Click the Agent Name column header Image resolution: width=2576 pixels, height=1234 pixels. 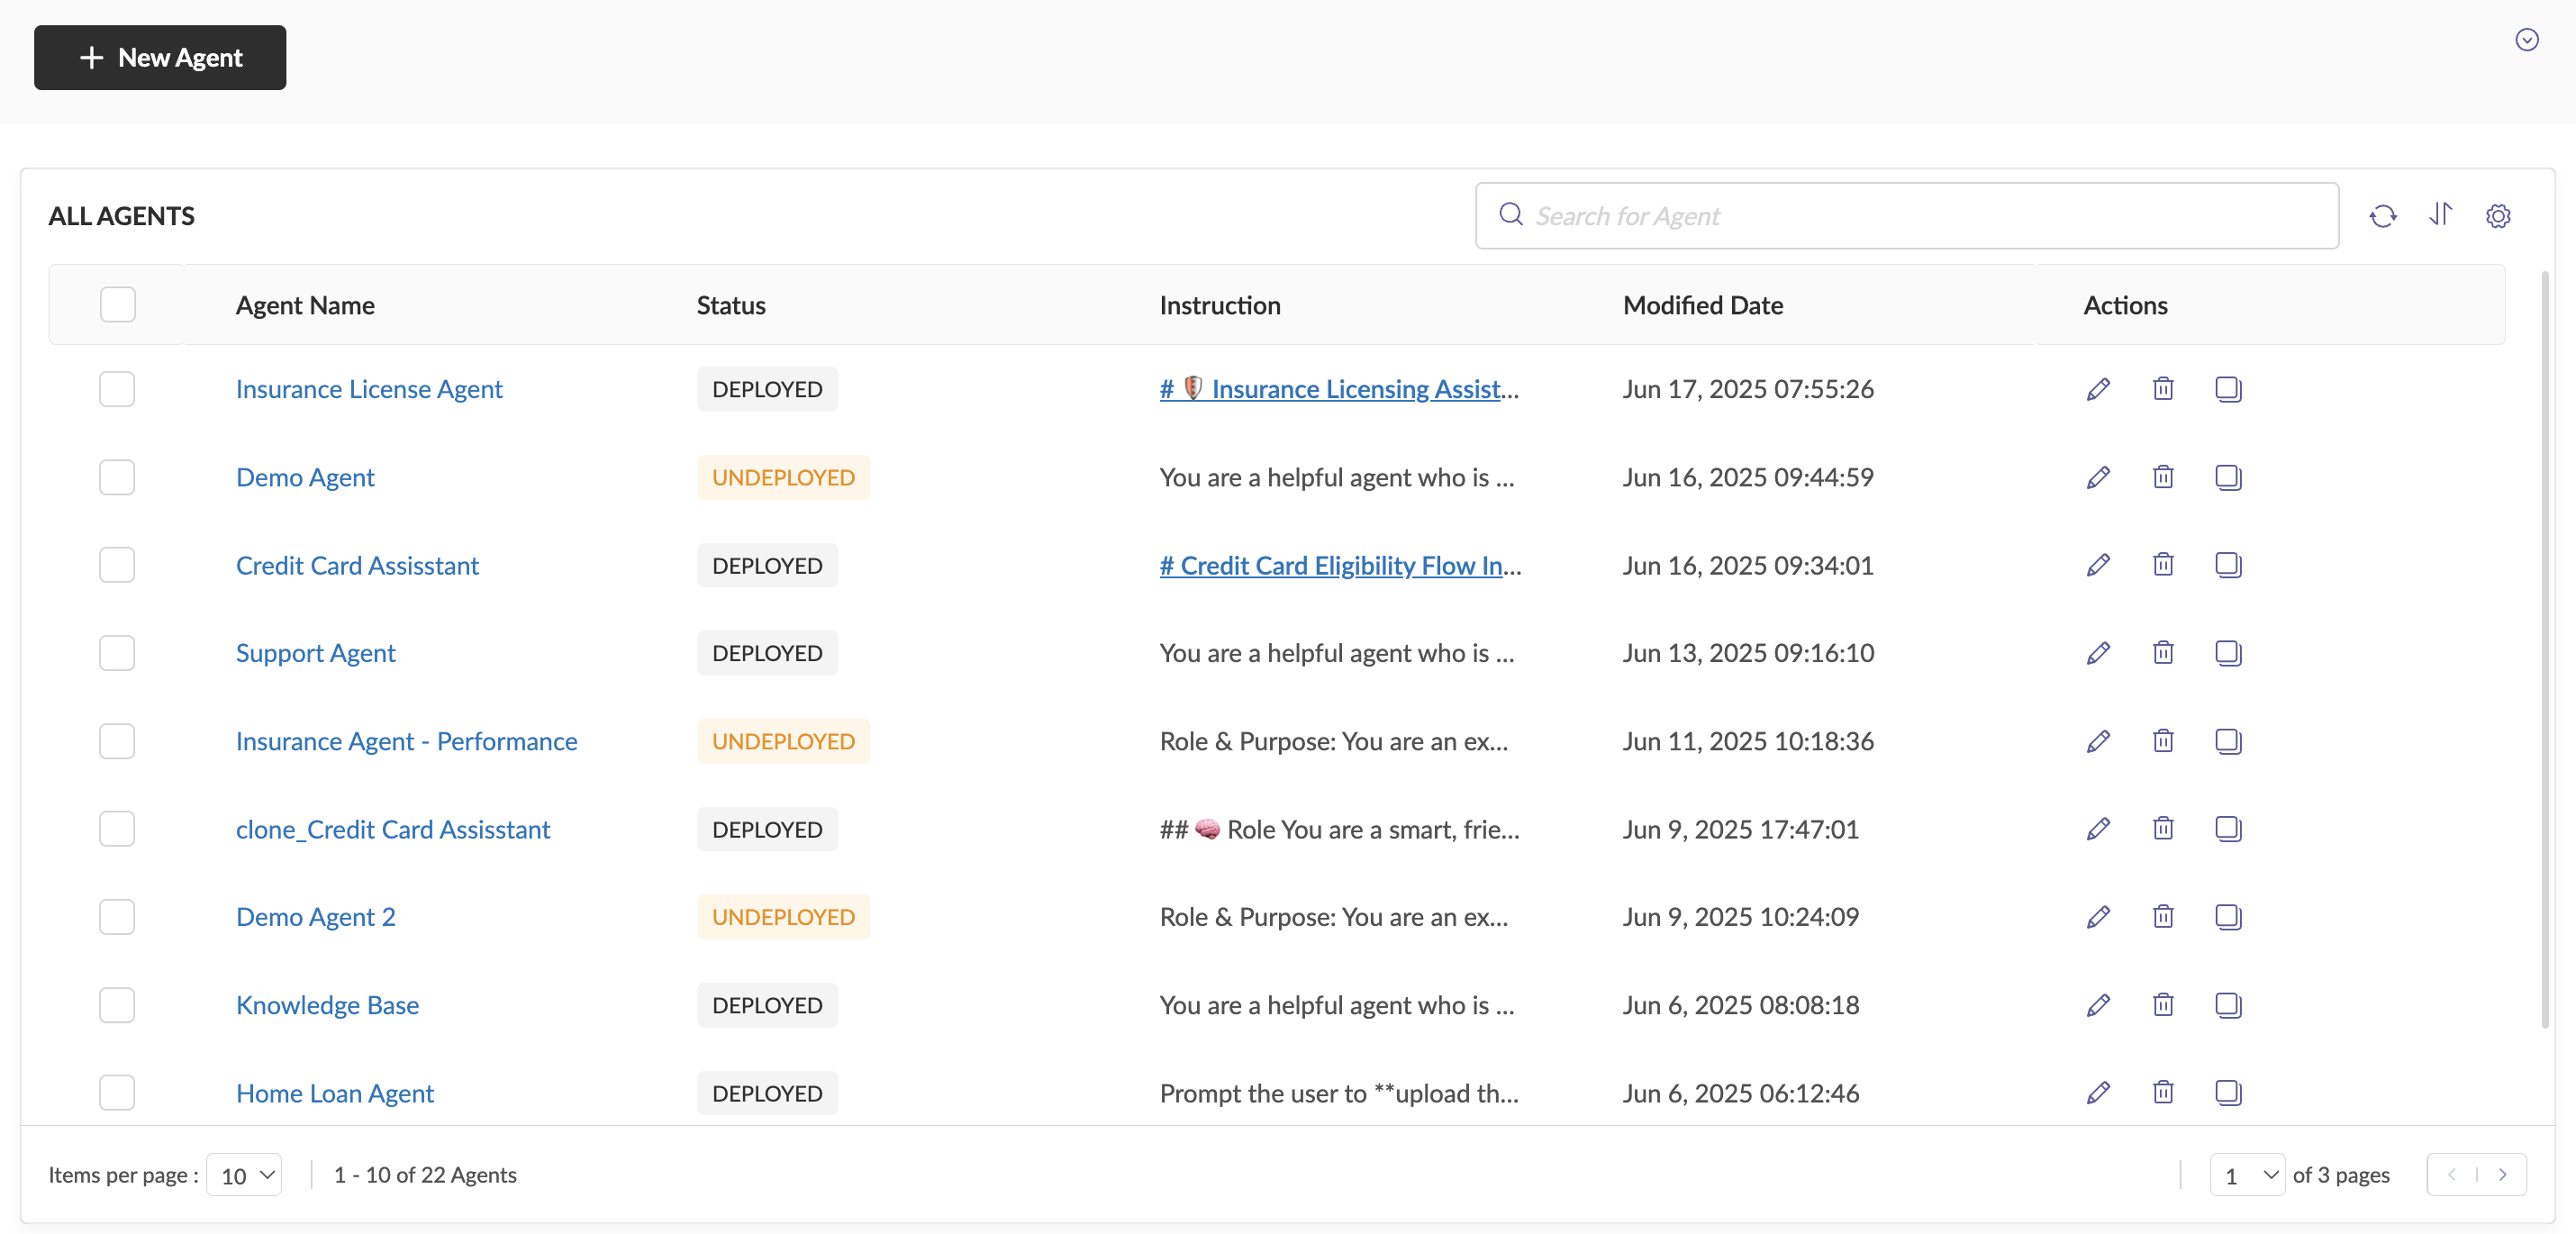[x=305, y=305]
